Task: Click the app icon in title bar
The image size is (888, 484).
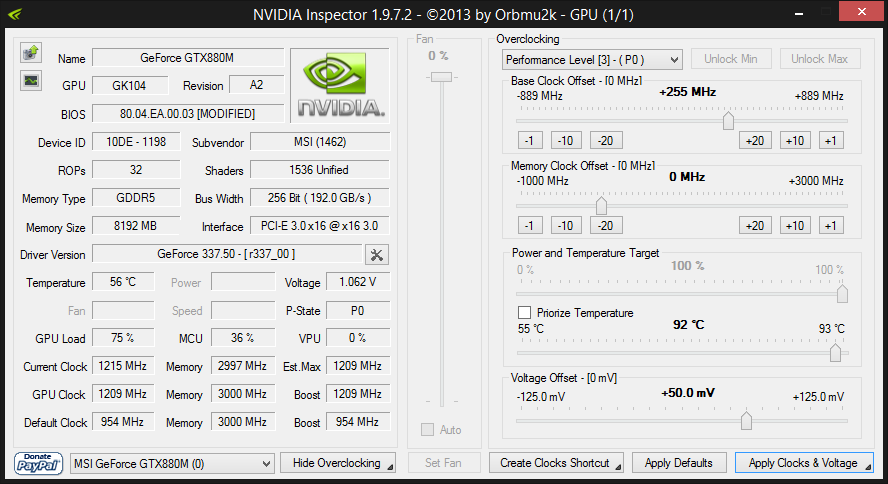Action: pos(15,14)
